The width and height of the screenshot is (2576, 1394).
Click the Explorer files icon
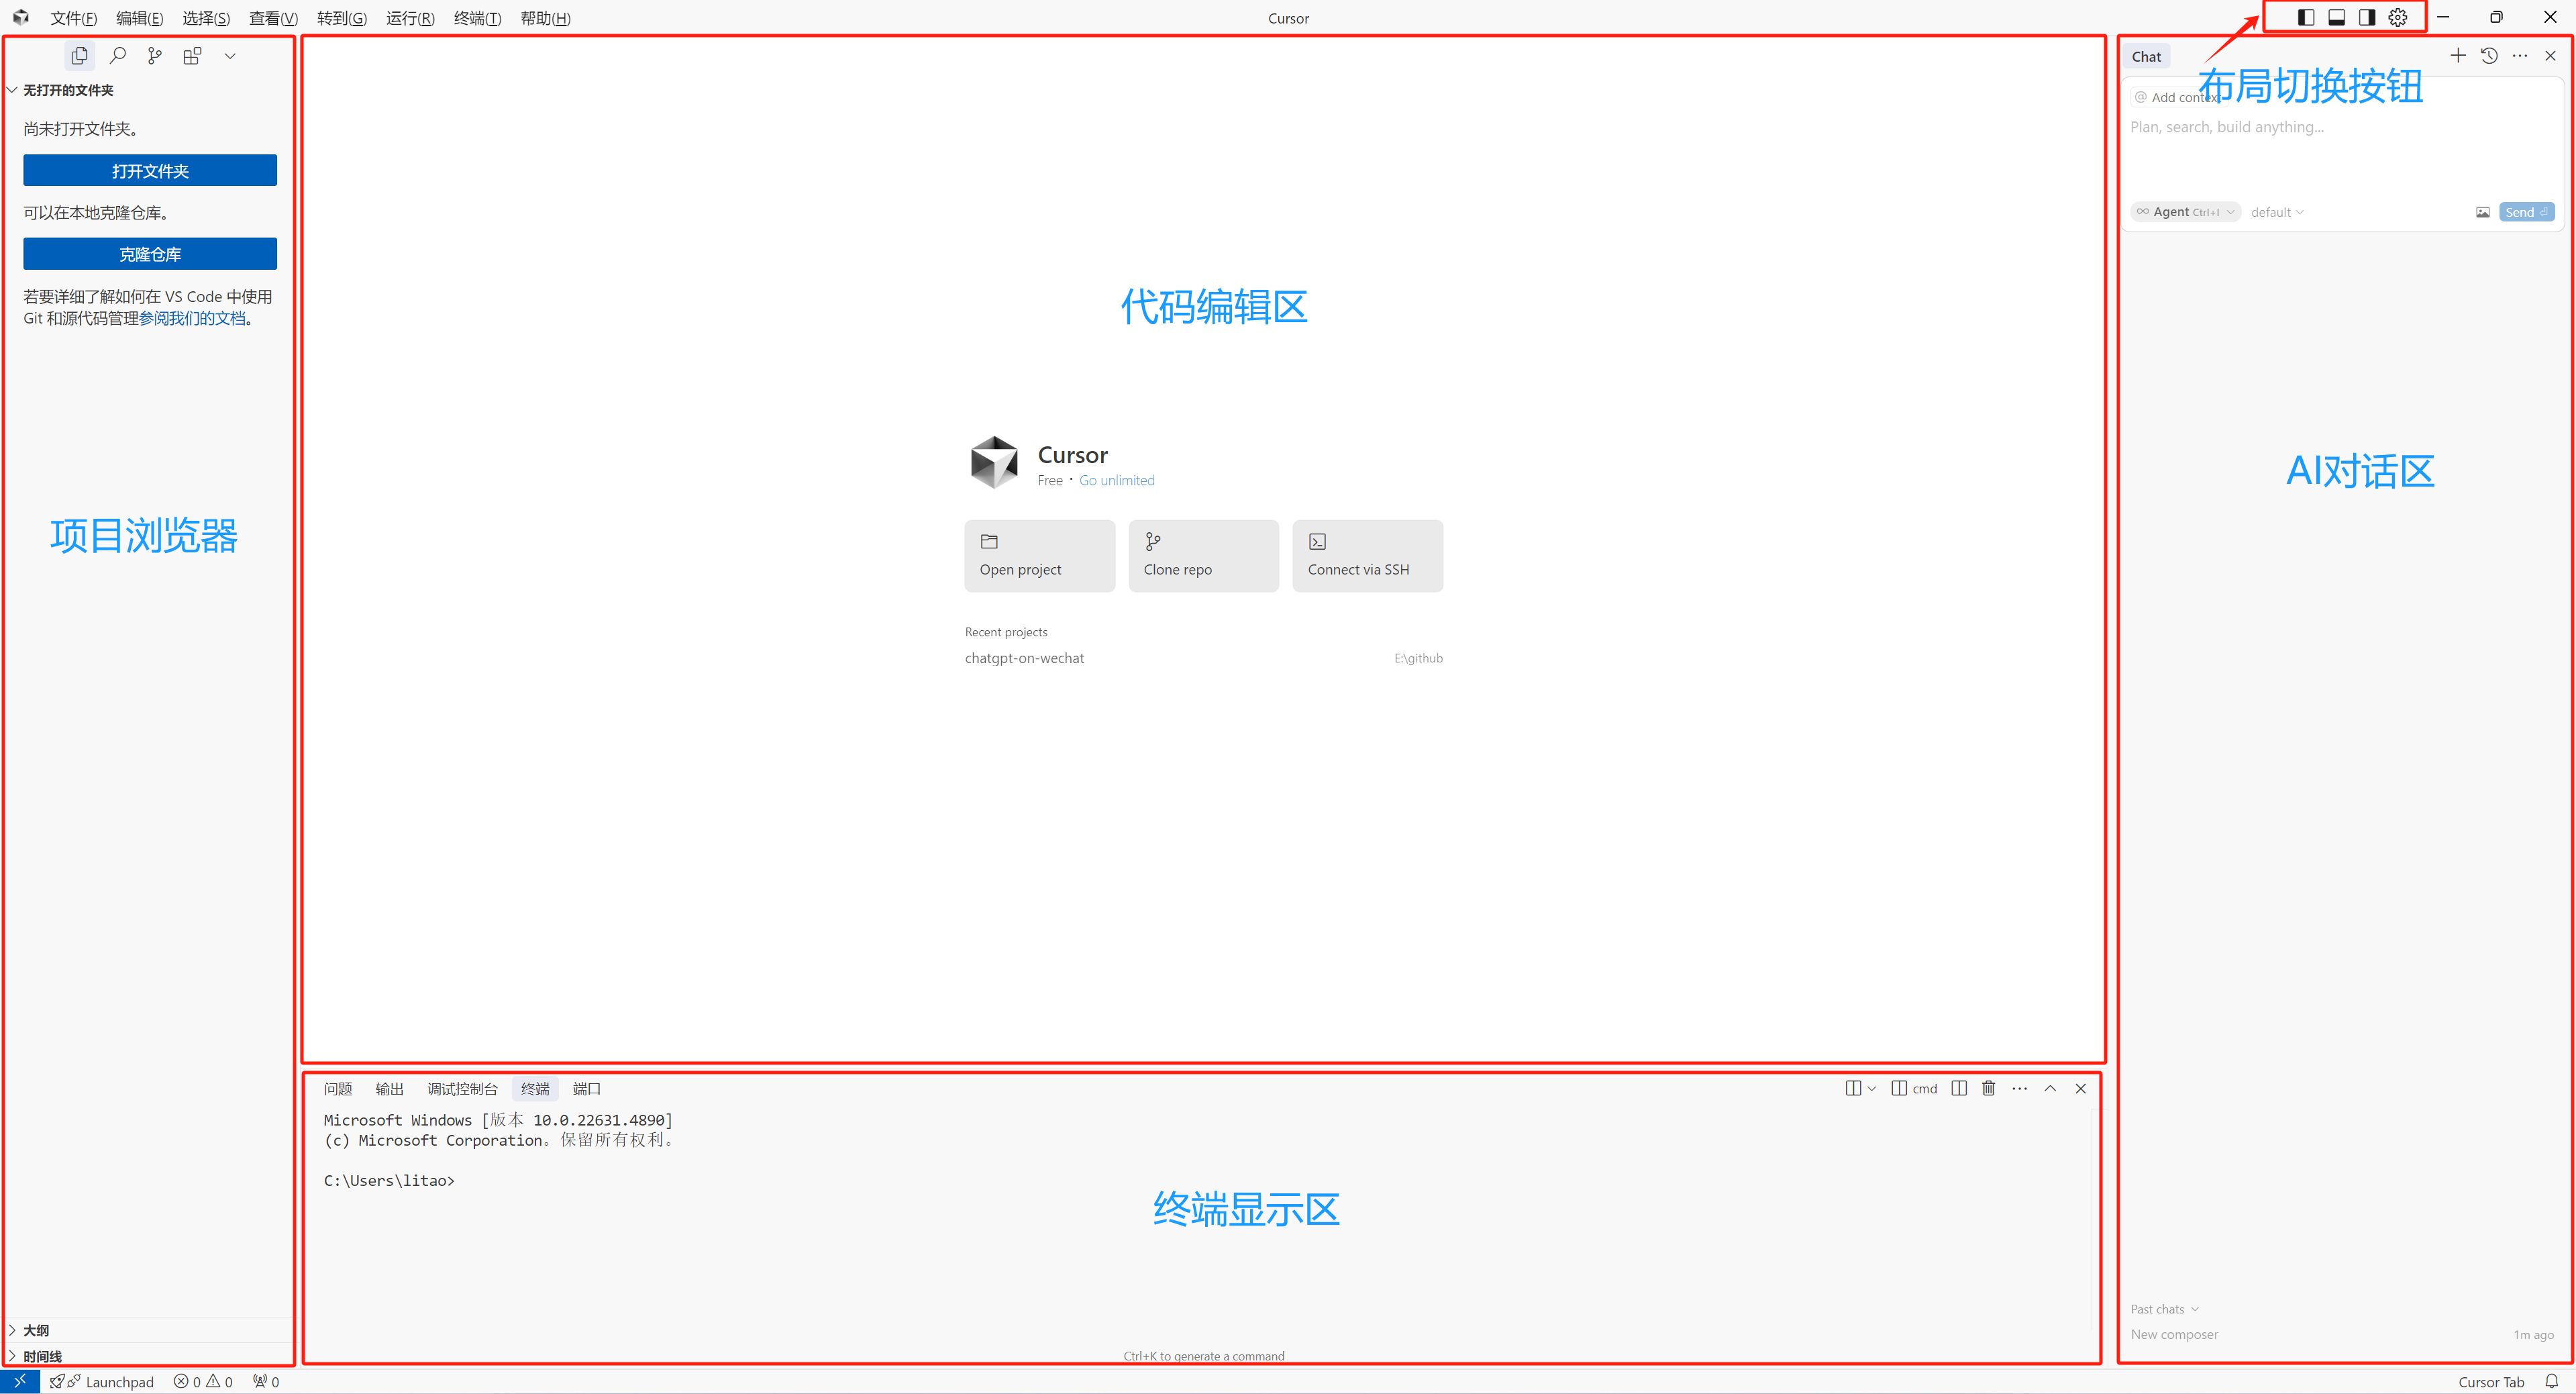pos(79,56)
